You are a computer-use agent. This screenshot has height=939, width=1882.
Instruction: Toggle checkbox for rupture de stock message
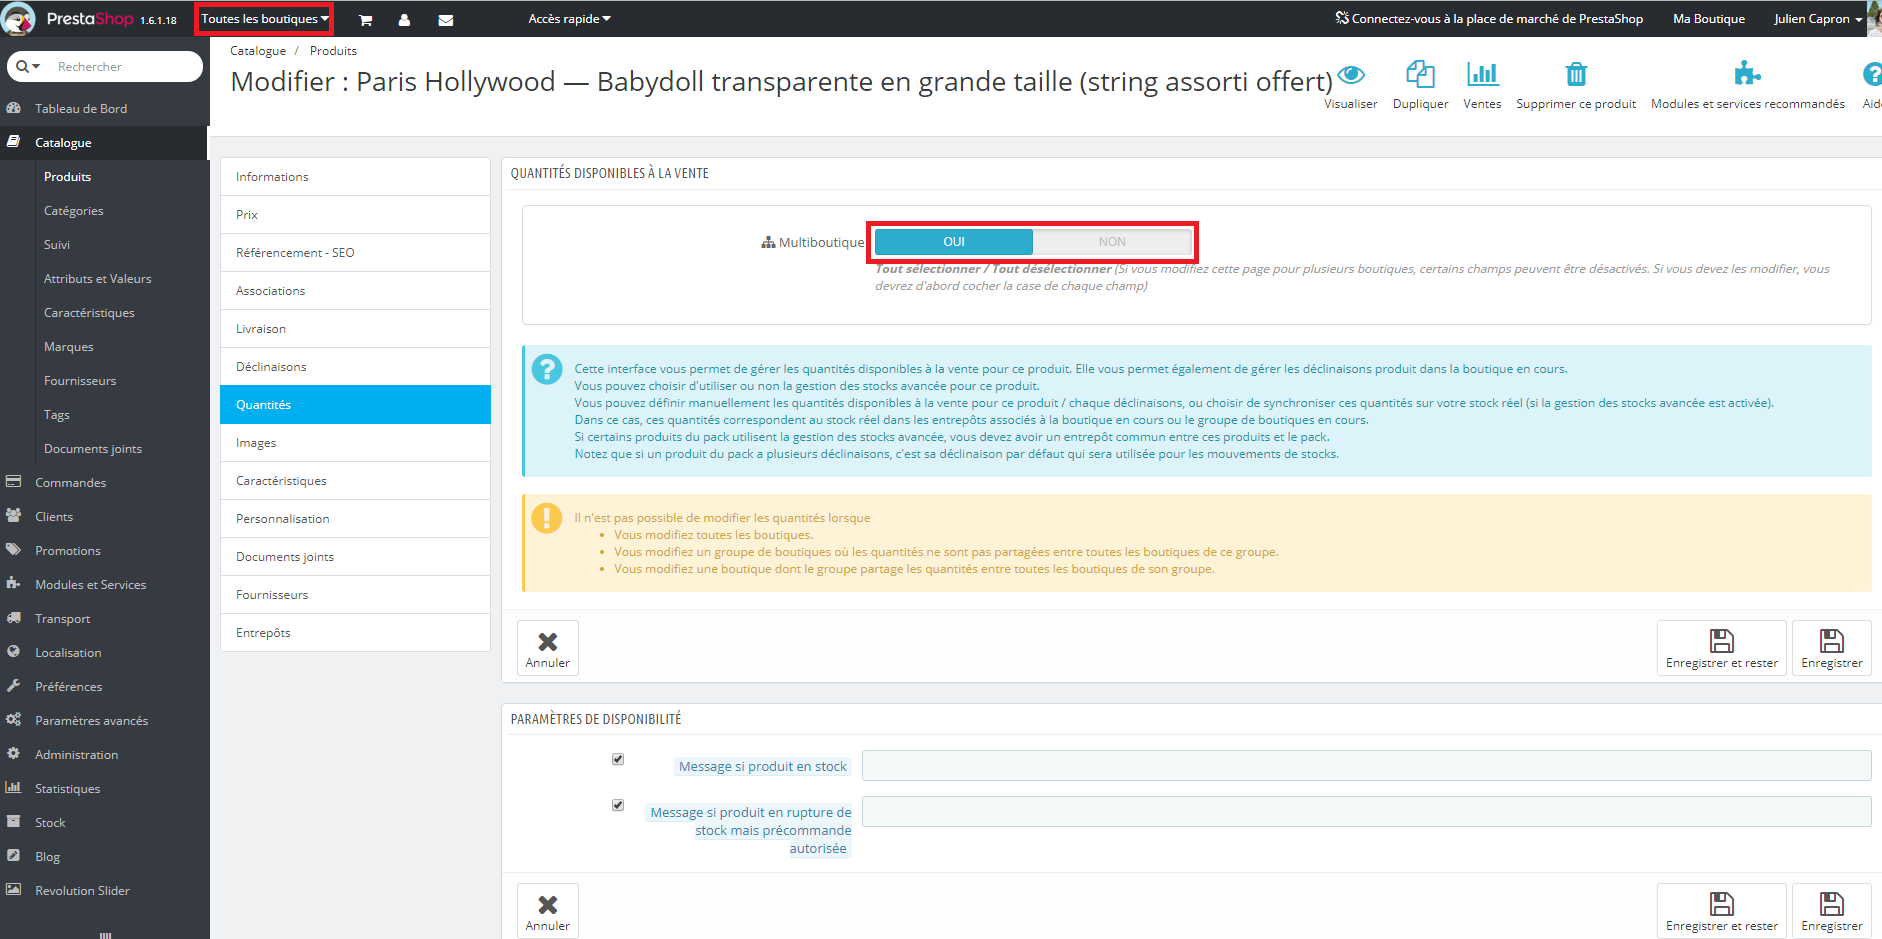pos(618,805)
